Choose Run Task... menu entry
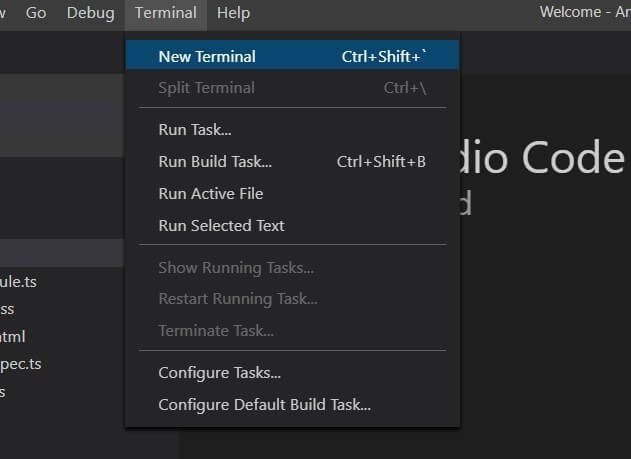Screen dimensions: 631x459 point(195,130)
